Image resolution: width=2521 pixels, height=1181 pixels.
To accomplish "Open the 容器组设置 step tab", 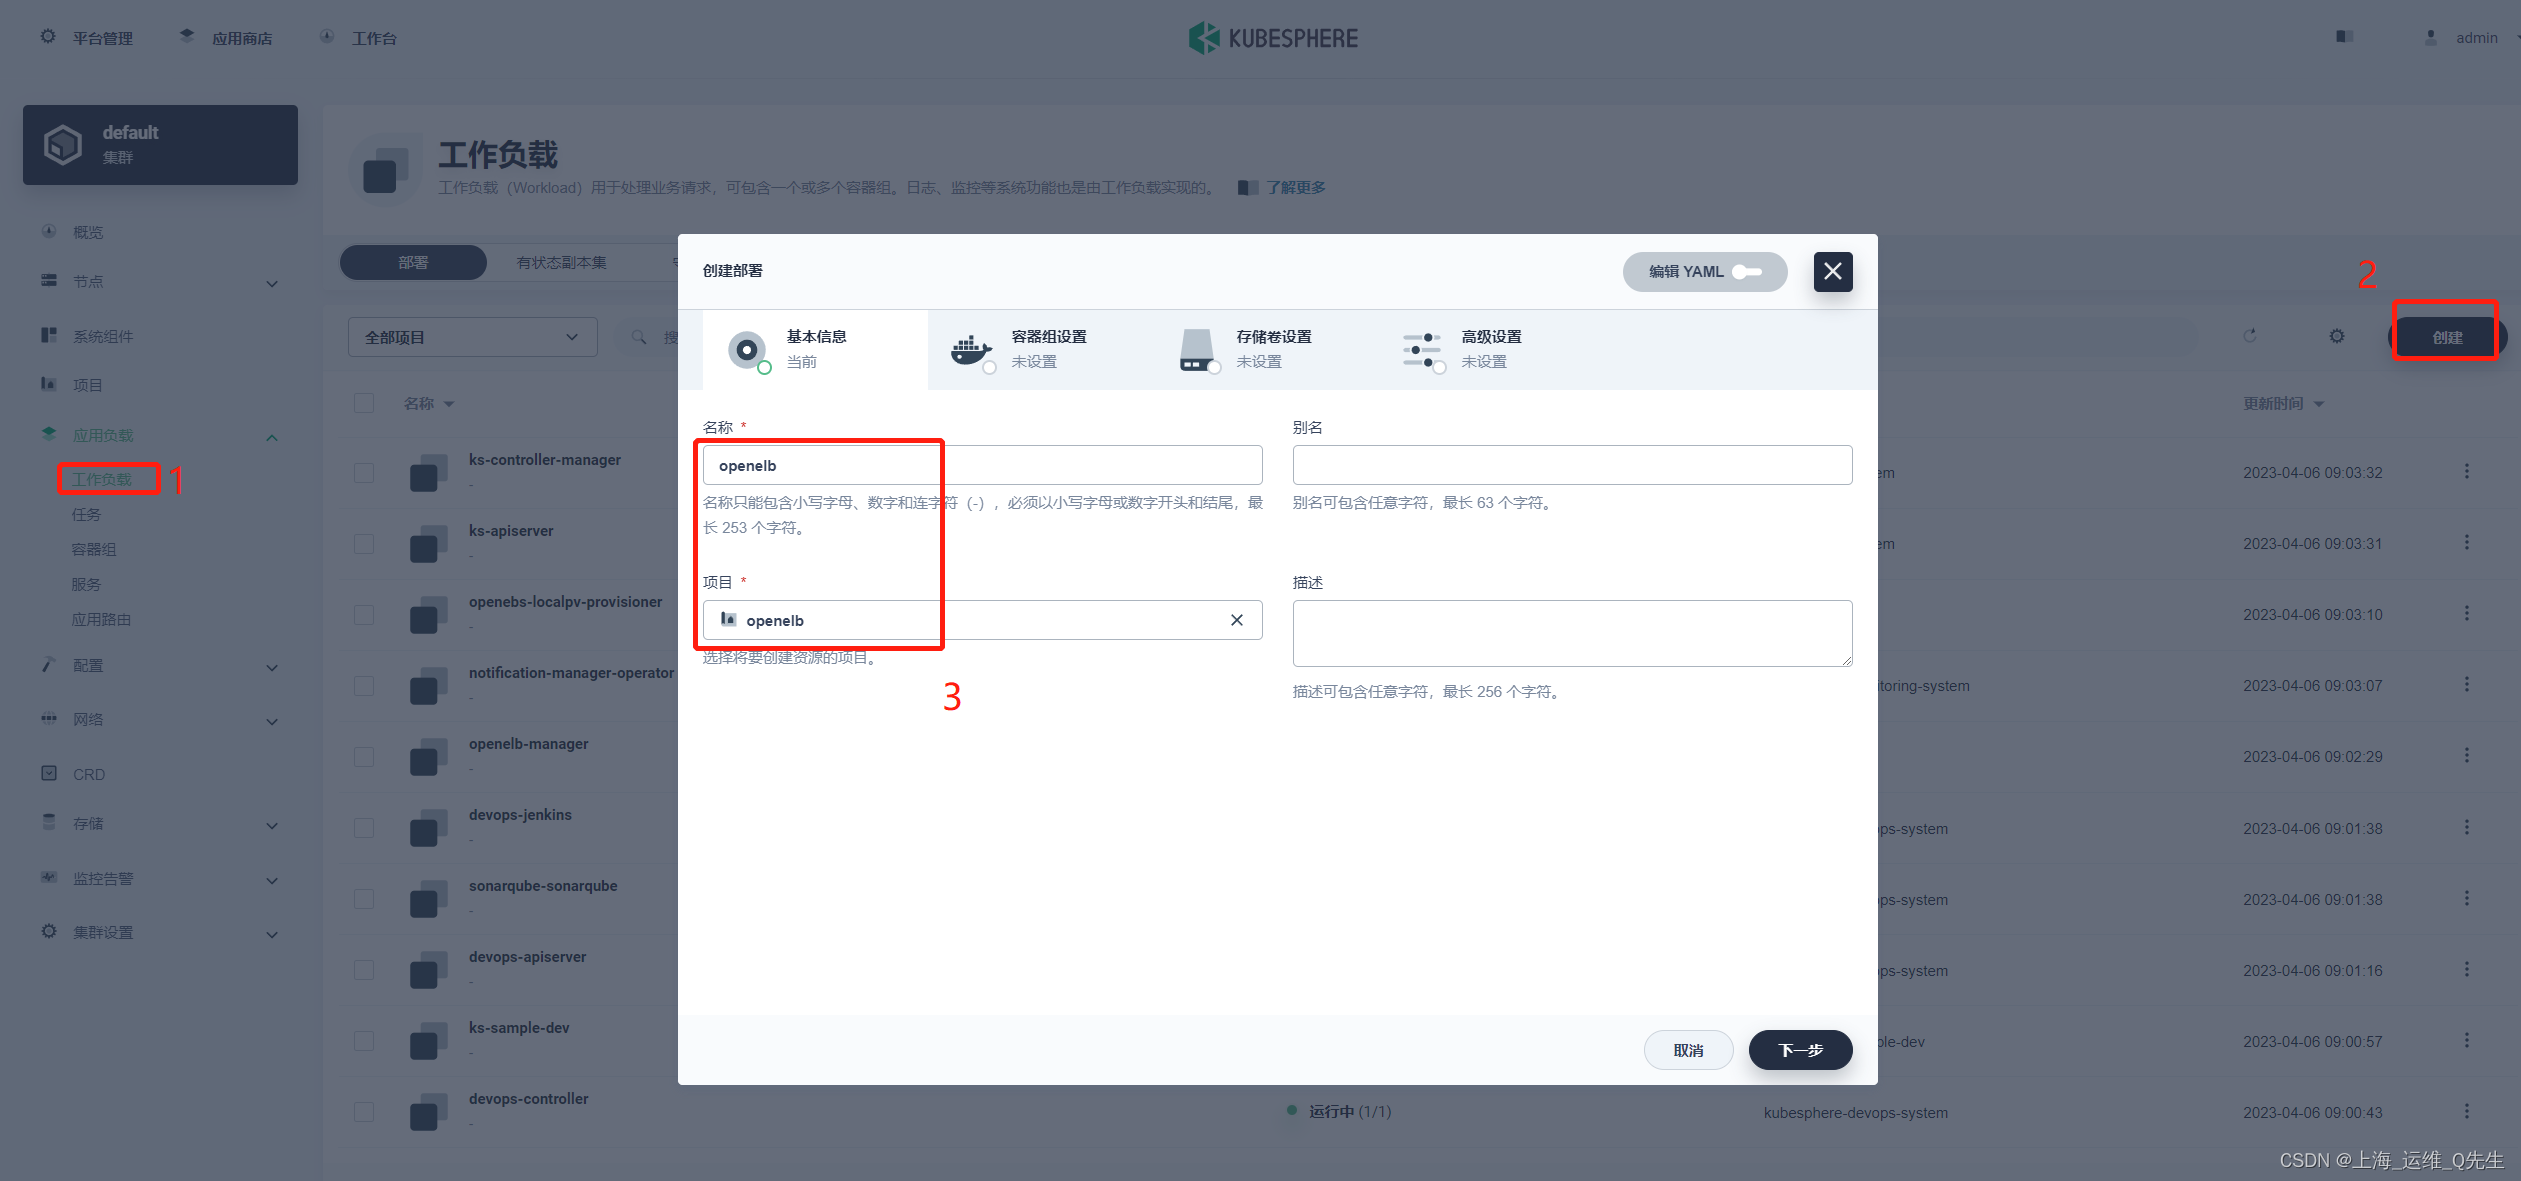I will [1039, 349].
